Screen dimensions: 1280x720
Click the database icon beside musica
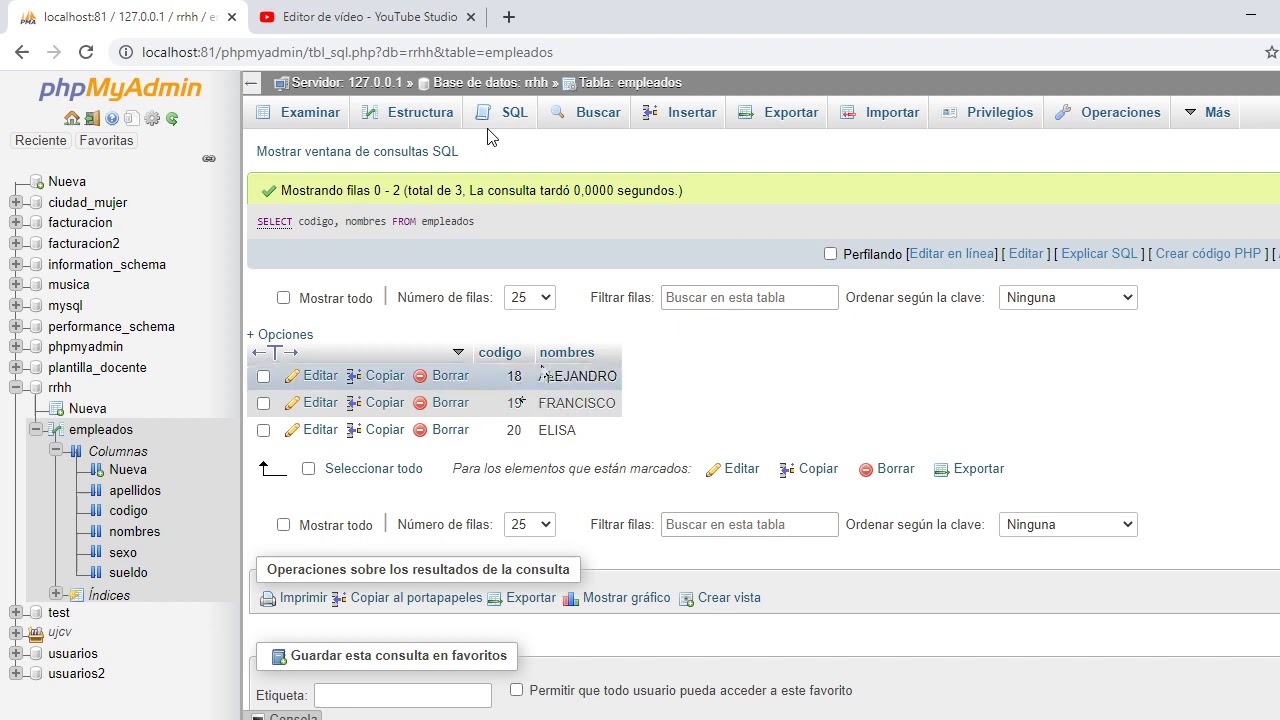[x=36, y=285]
